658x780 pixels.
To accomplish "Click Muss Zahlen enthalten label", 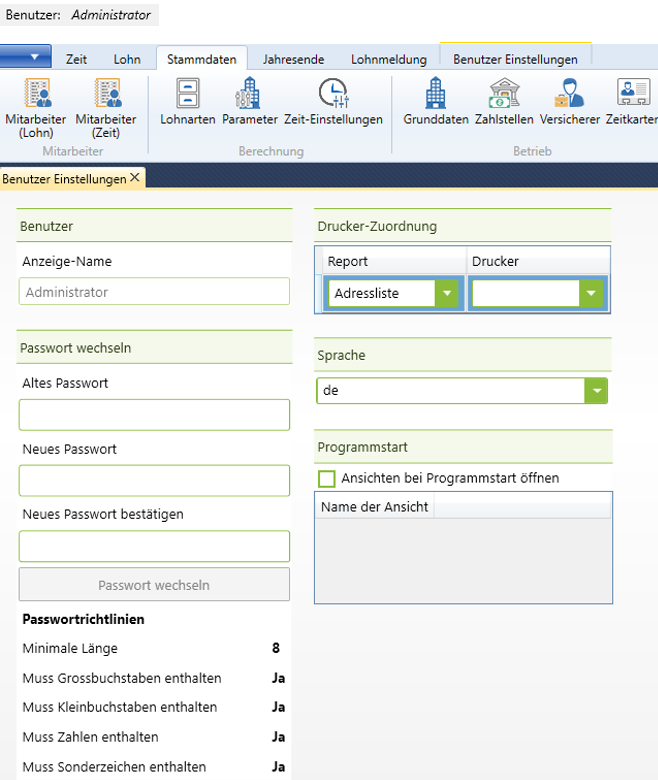I will coord(91,737).
